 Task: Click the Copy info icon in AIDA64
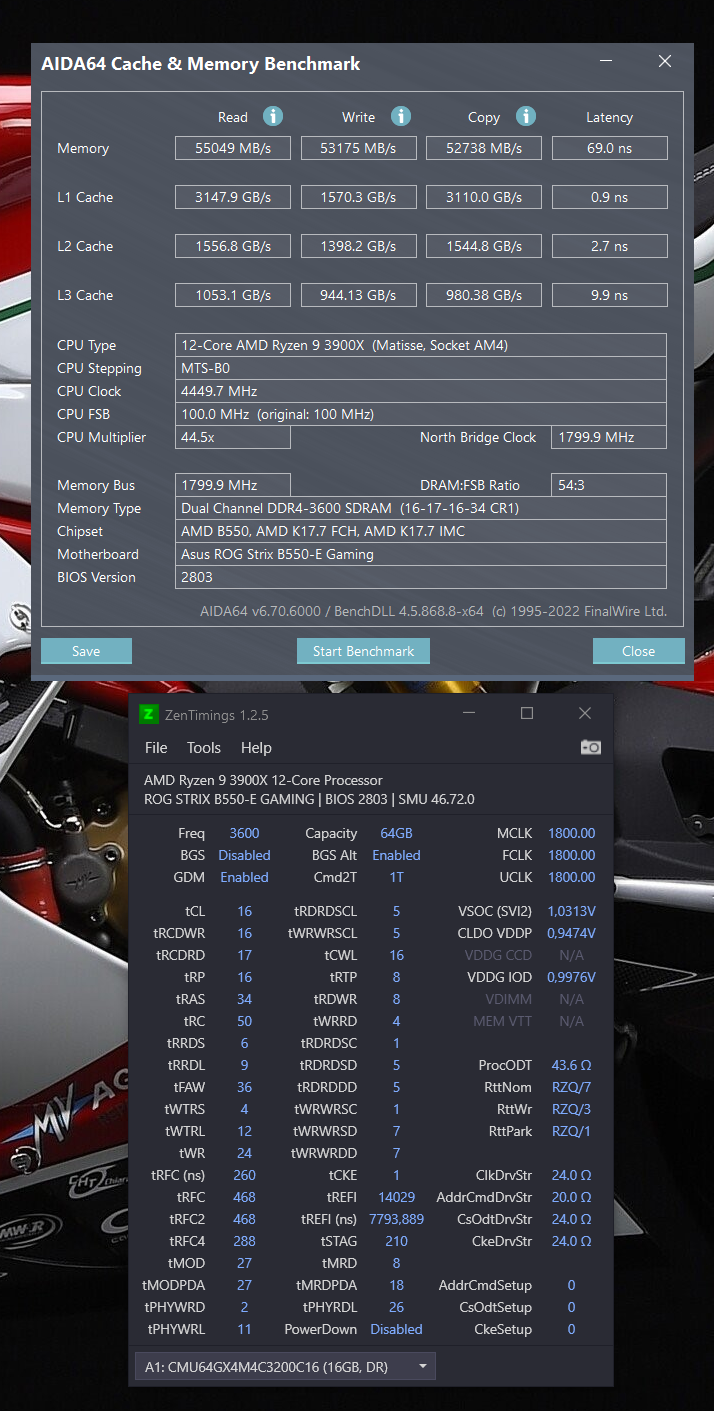526,116
